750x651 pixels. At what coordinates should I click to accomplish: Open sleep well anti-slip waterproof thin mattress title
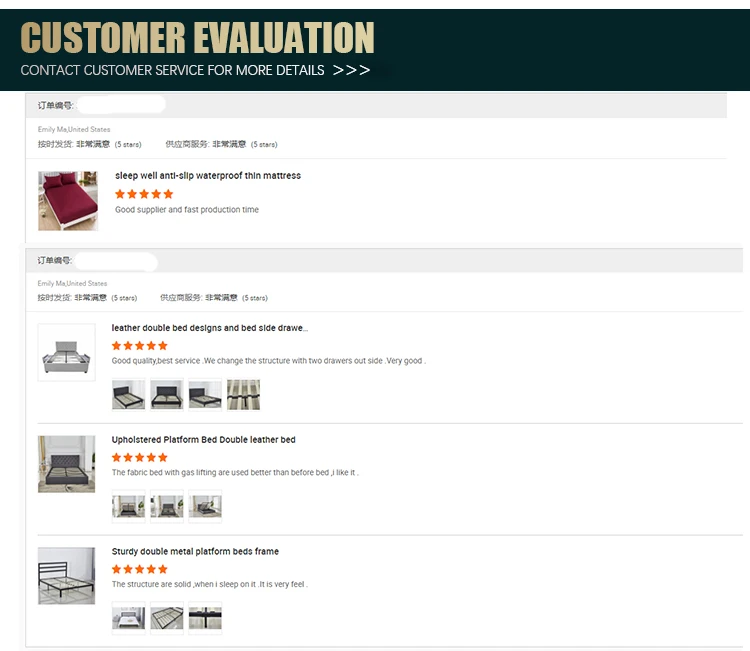pos(208,176)
